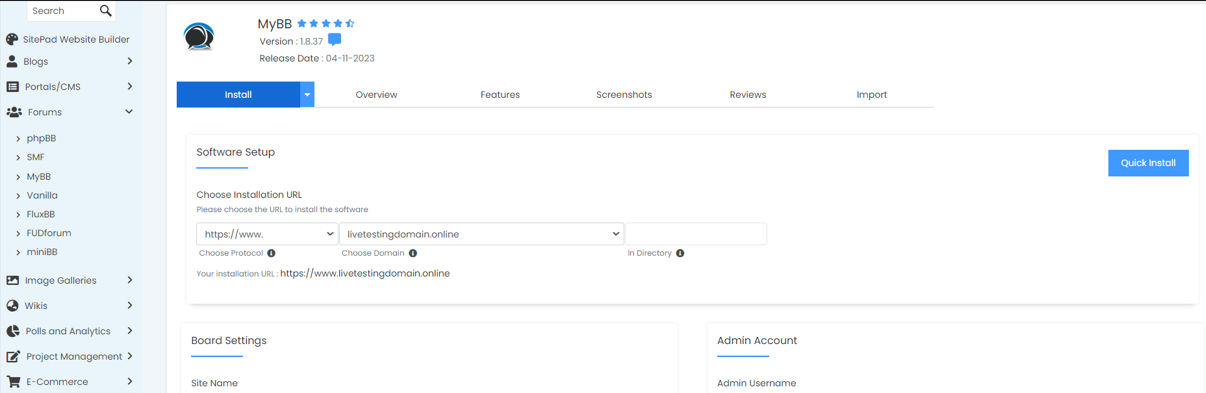Open the livetestingdomain.online domain dropdown
Screen dimensions: 1206x393
482,234
